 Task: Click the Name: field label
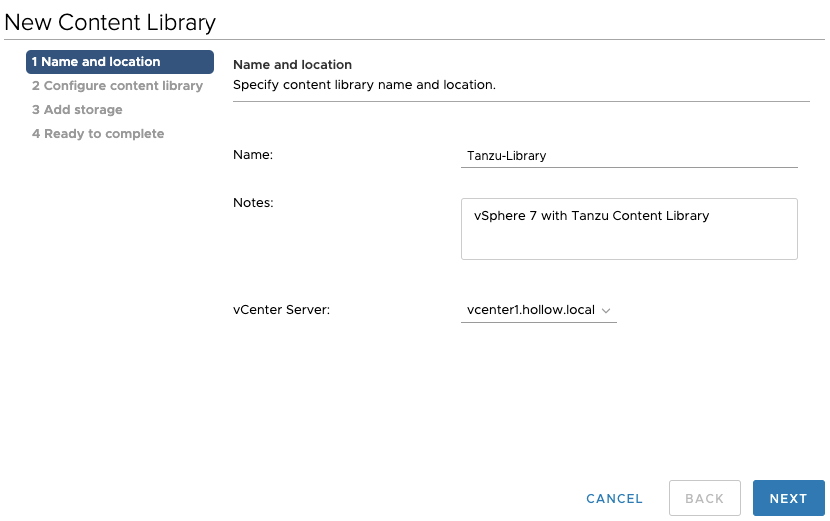[253, 155]
